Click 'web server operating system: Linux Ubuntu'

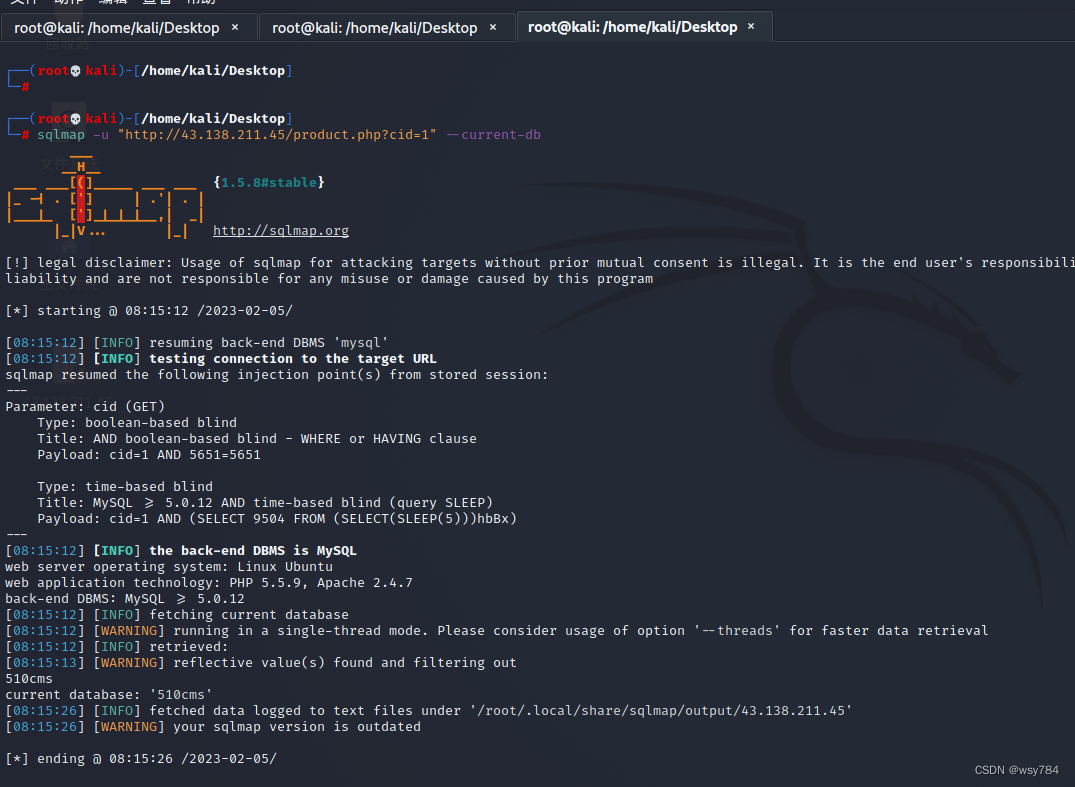169,567
